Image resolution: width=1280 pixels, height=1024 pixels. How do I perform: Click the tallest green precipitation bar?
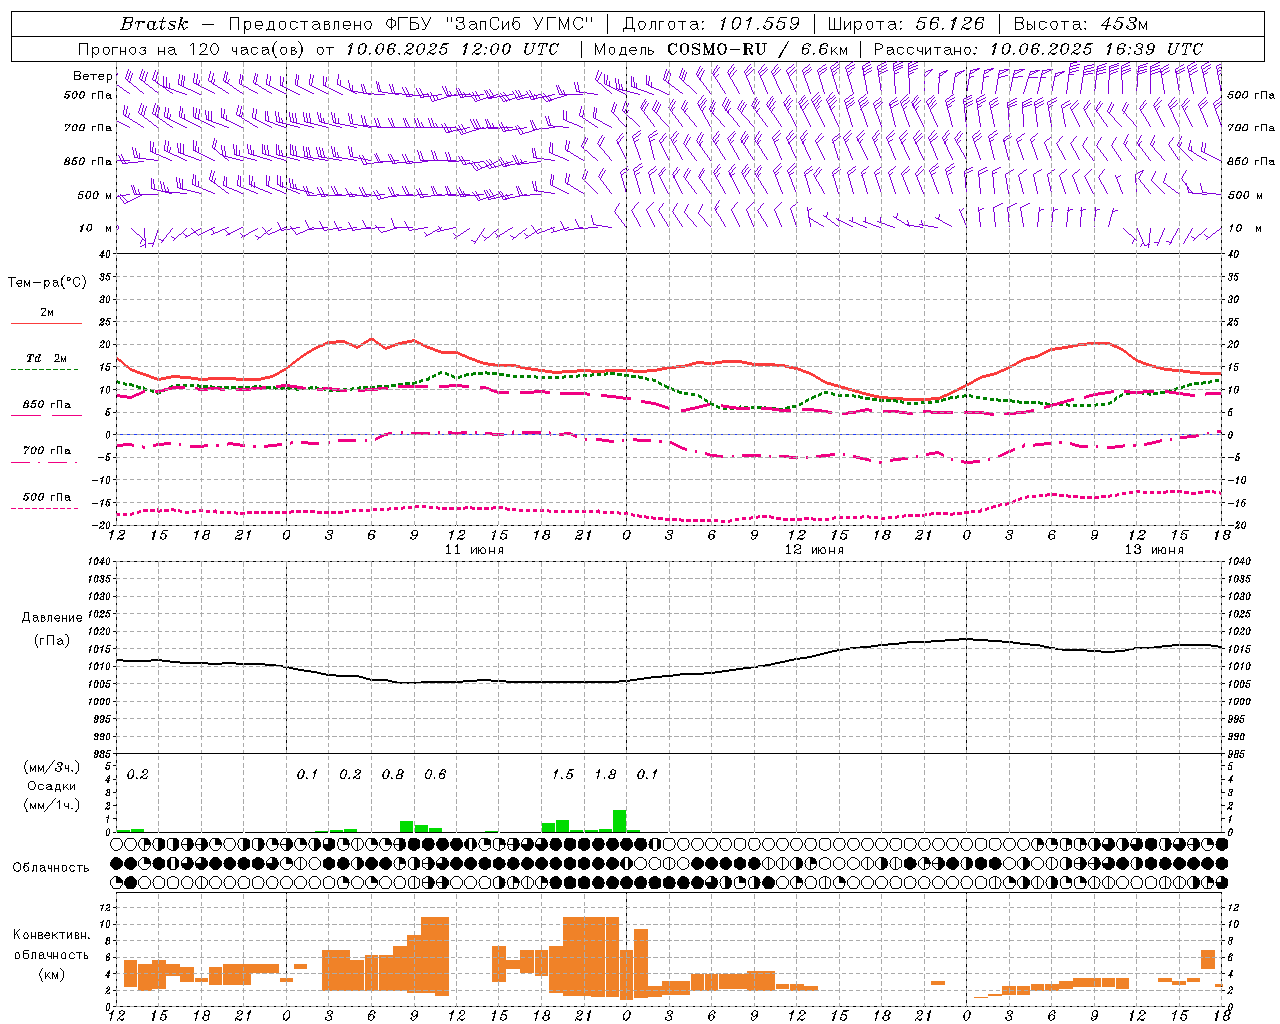620,821
